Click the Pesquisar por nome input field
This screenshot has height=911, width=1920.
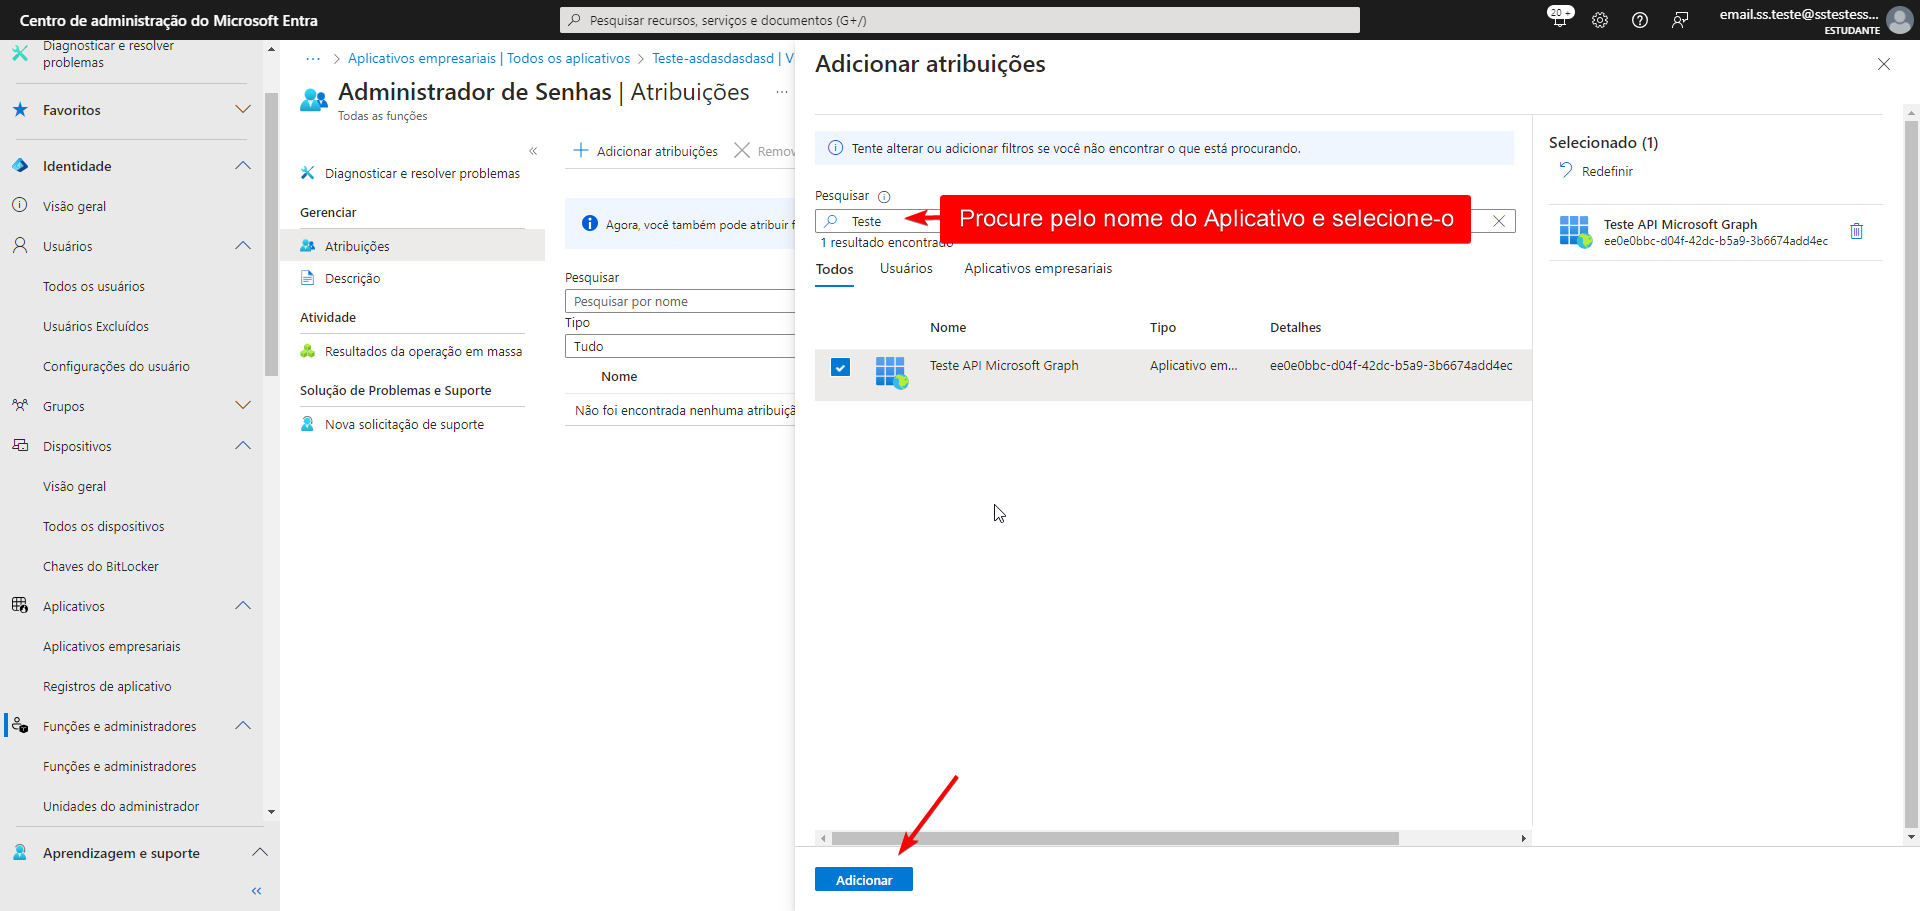(x=680, y=301)
